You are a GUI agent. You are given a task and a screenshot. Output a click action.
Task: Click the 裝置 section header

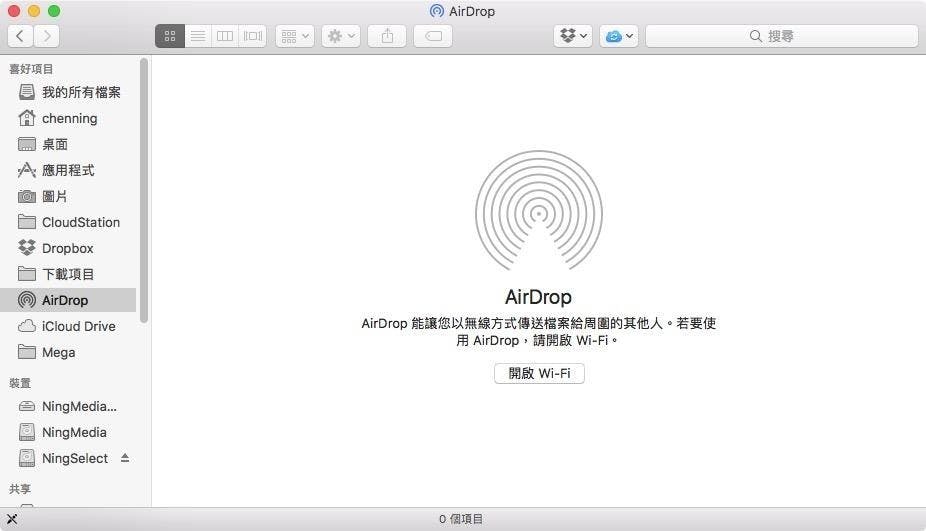[20, 383]
